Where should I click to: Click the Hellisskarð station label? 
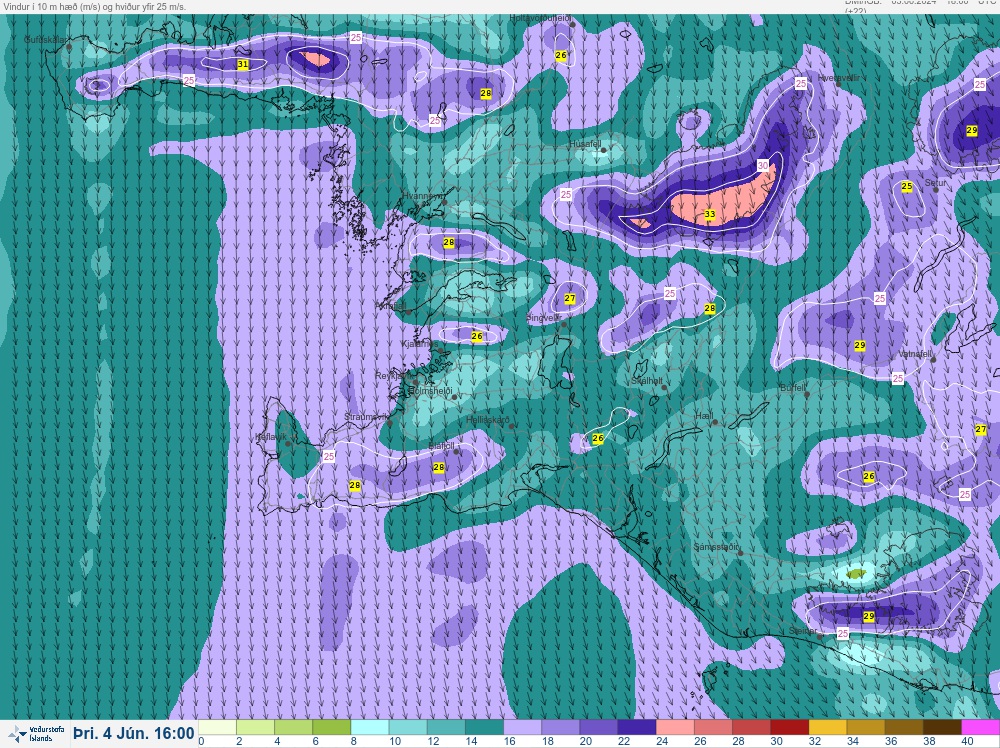point(488,420)
